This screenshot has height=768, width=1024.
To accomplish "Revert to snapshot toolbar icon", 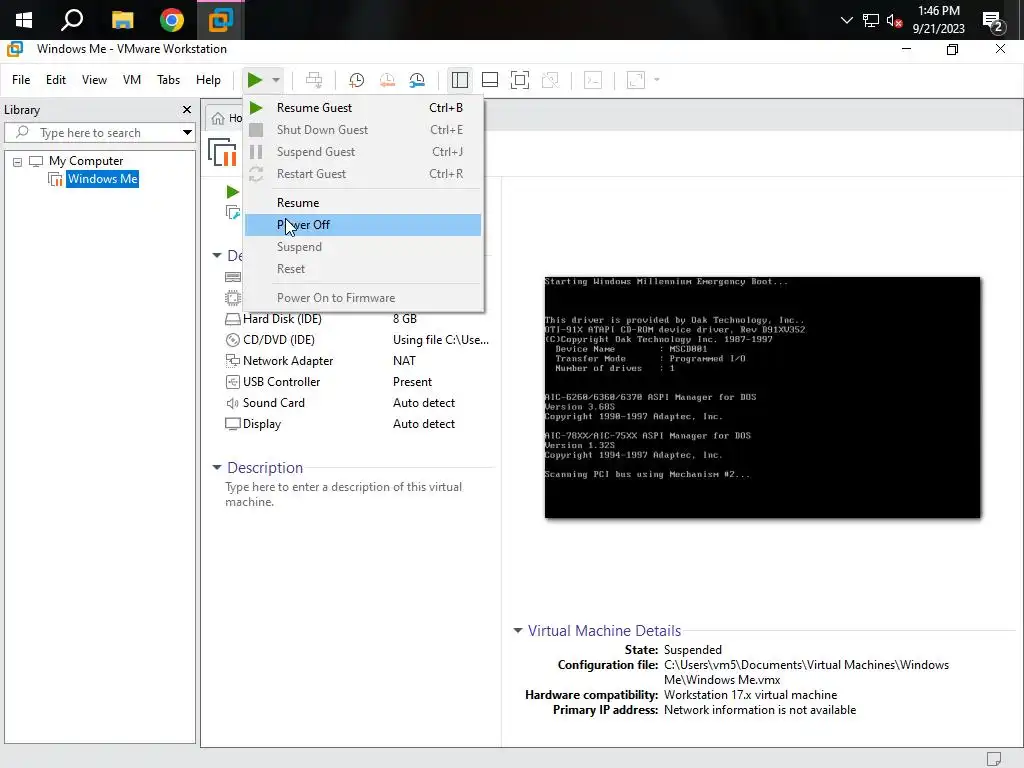I will [387, 80].
